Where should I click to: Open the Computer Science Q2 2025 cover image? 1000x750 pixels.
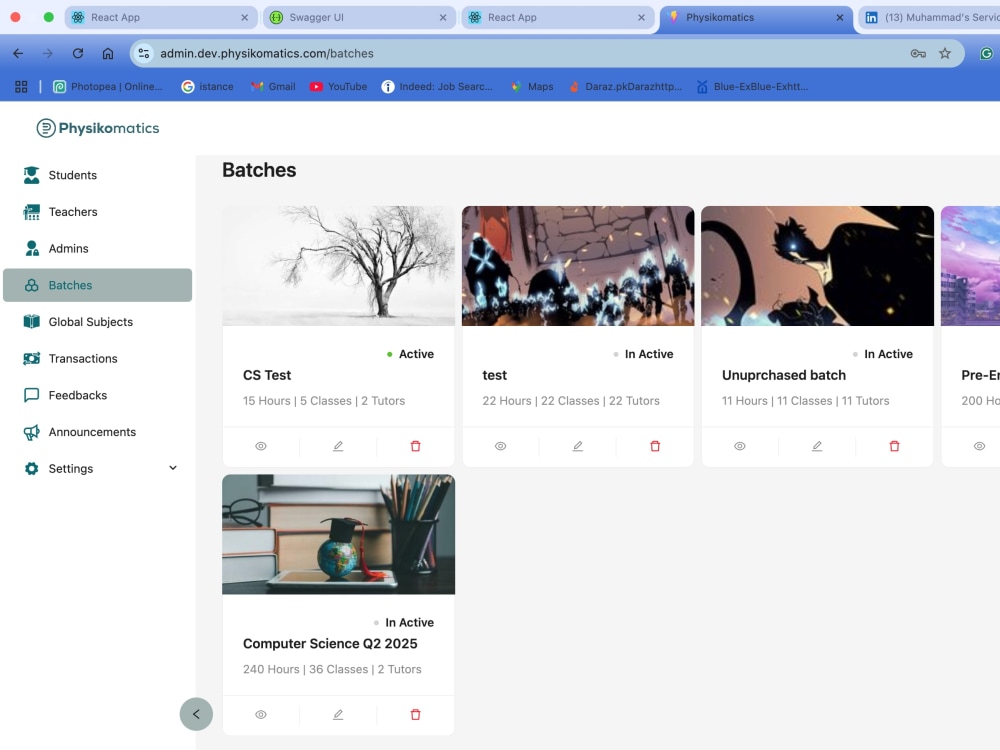(x=339, y=534)
